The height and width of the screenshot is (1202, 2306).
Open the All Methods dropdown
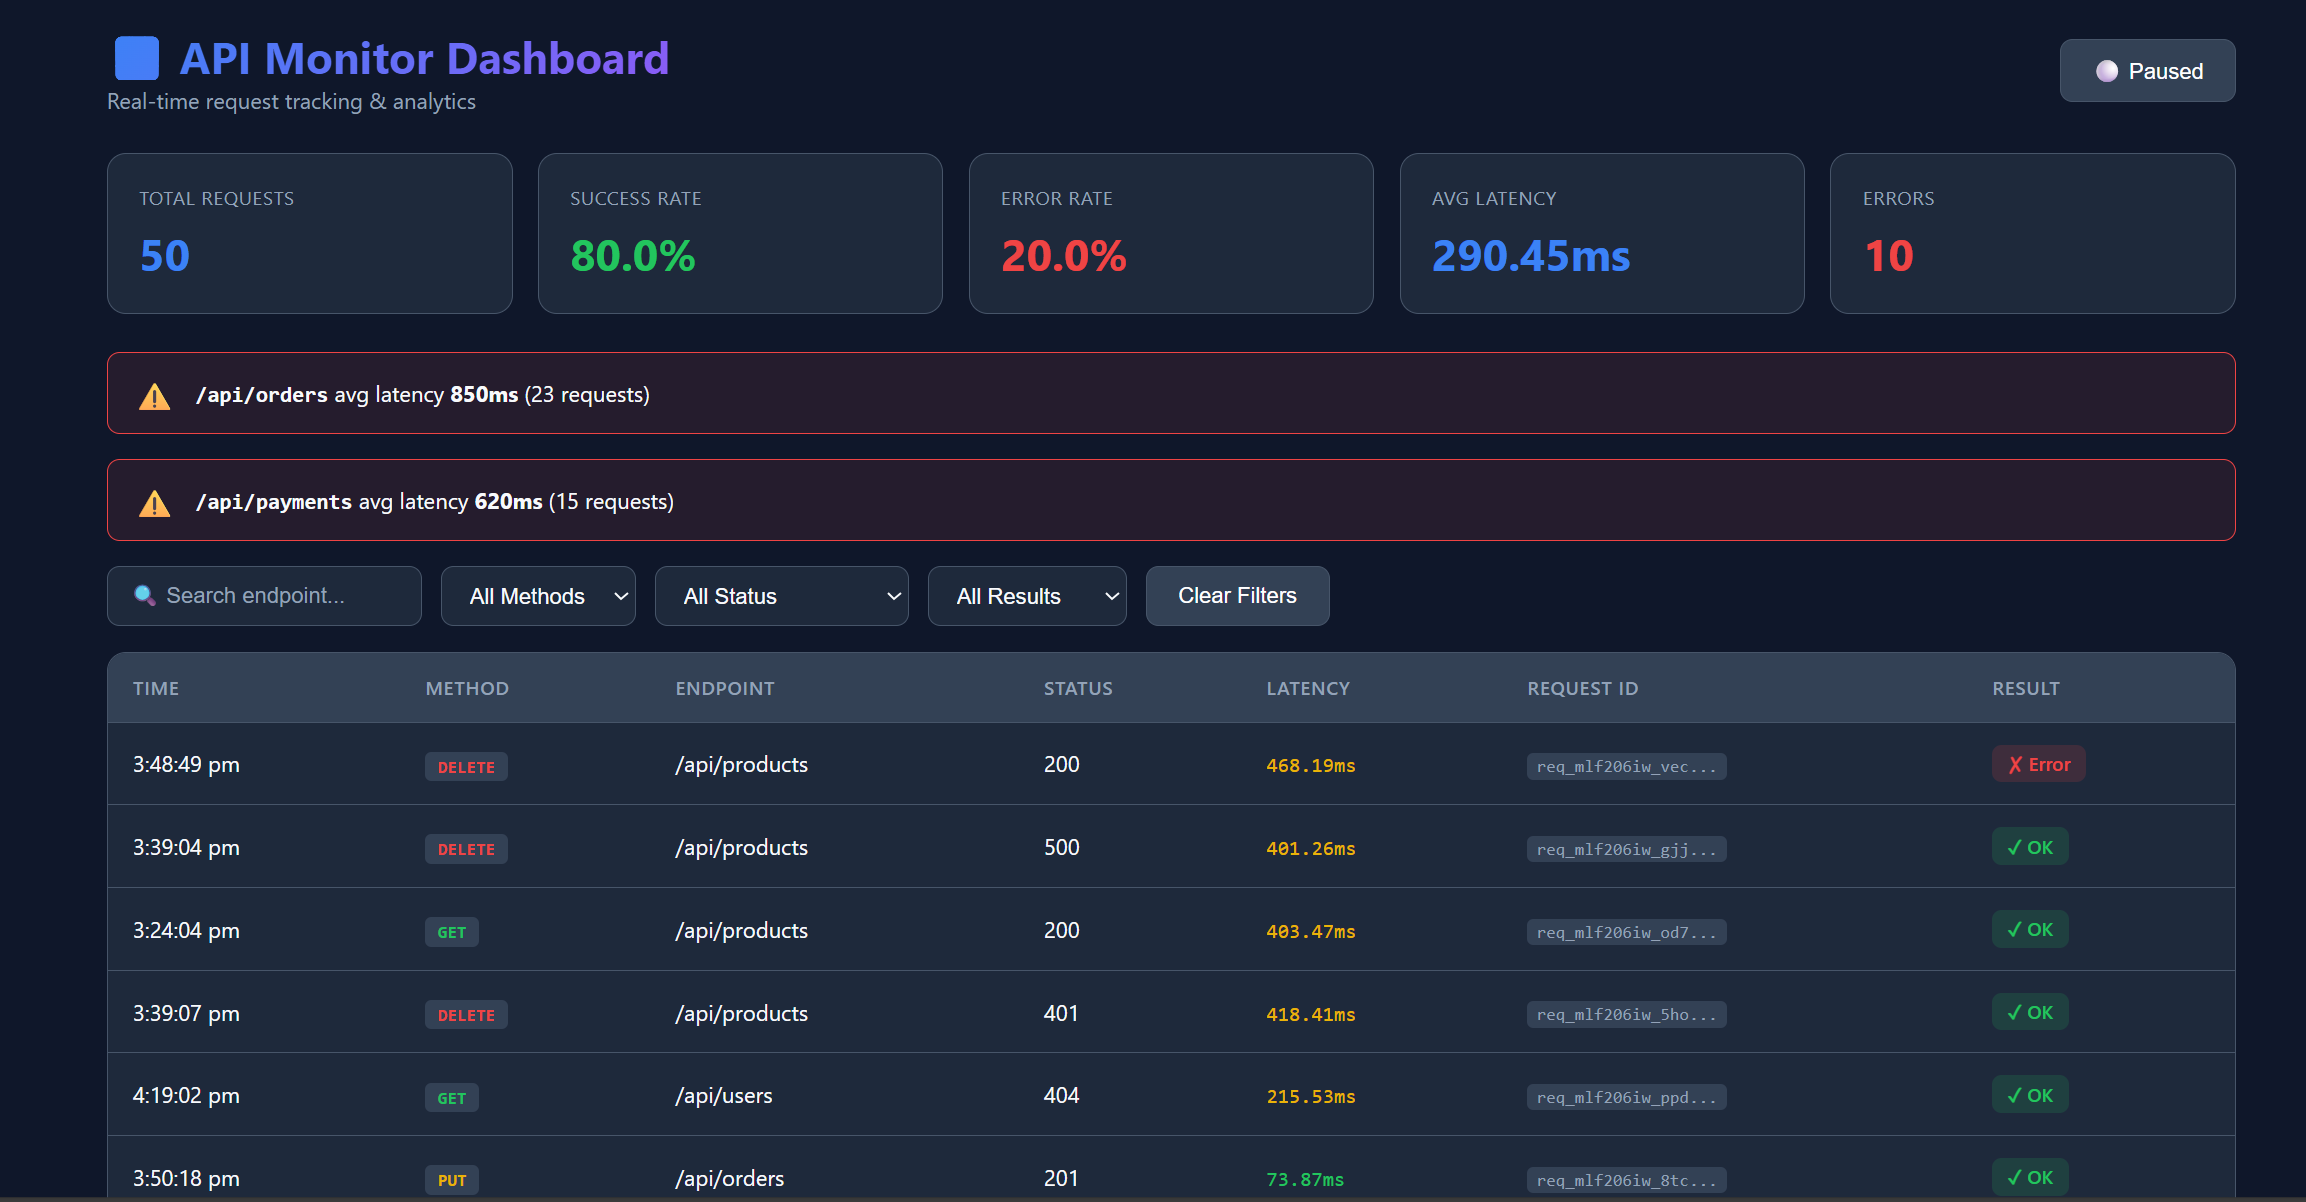click(x=538, y=595)
